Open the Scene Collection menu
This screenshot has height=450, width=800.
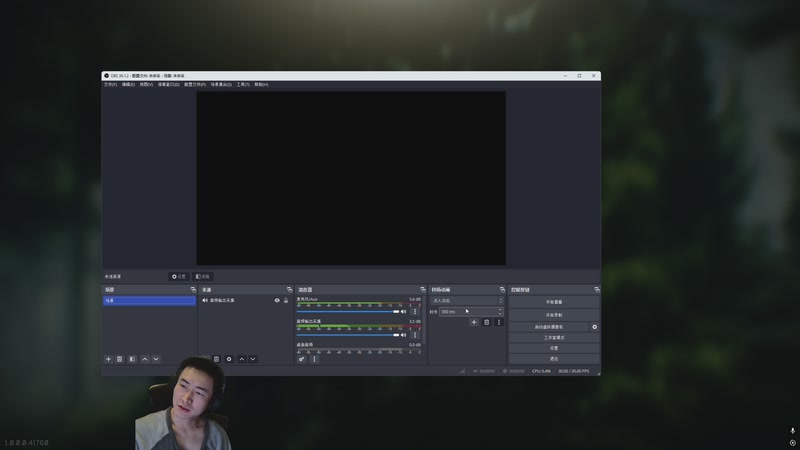pos(221,85)
